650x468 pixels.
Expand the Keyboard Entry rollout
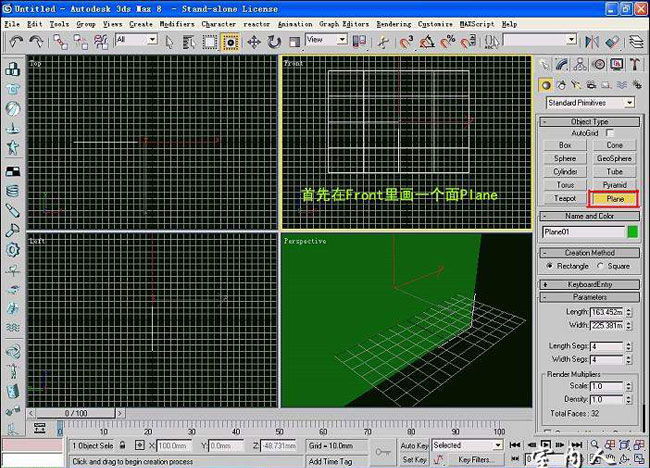(589, 284)
